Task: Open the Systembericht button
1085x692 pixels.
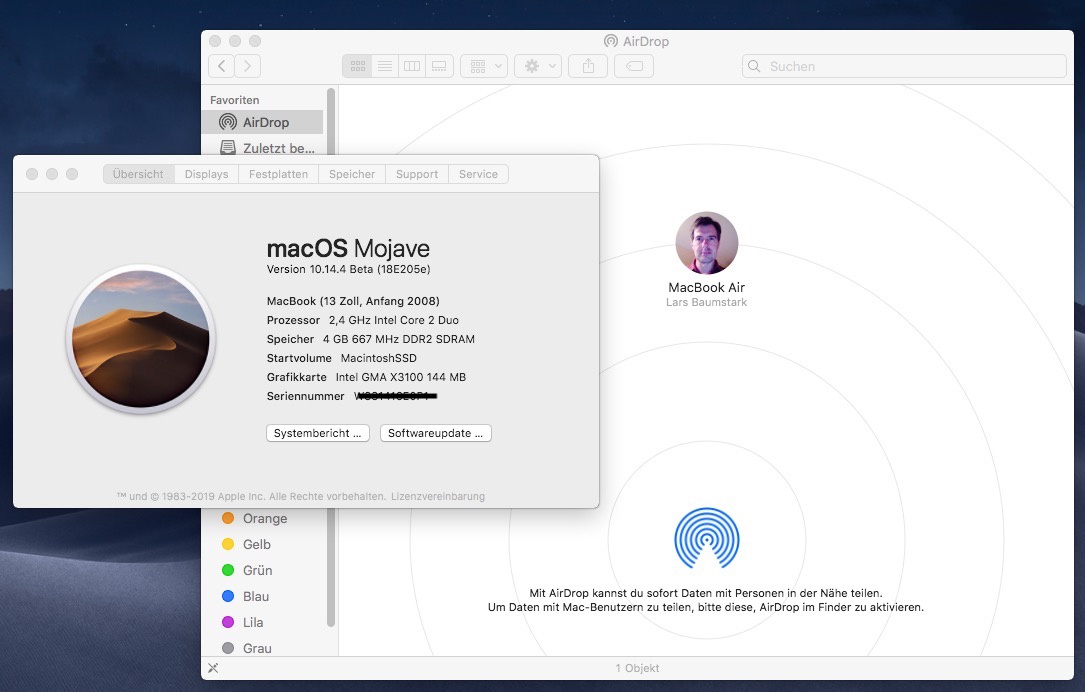Action: pyautogui.click(x=318, y=433)
